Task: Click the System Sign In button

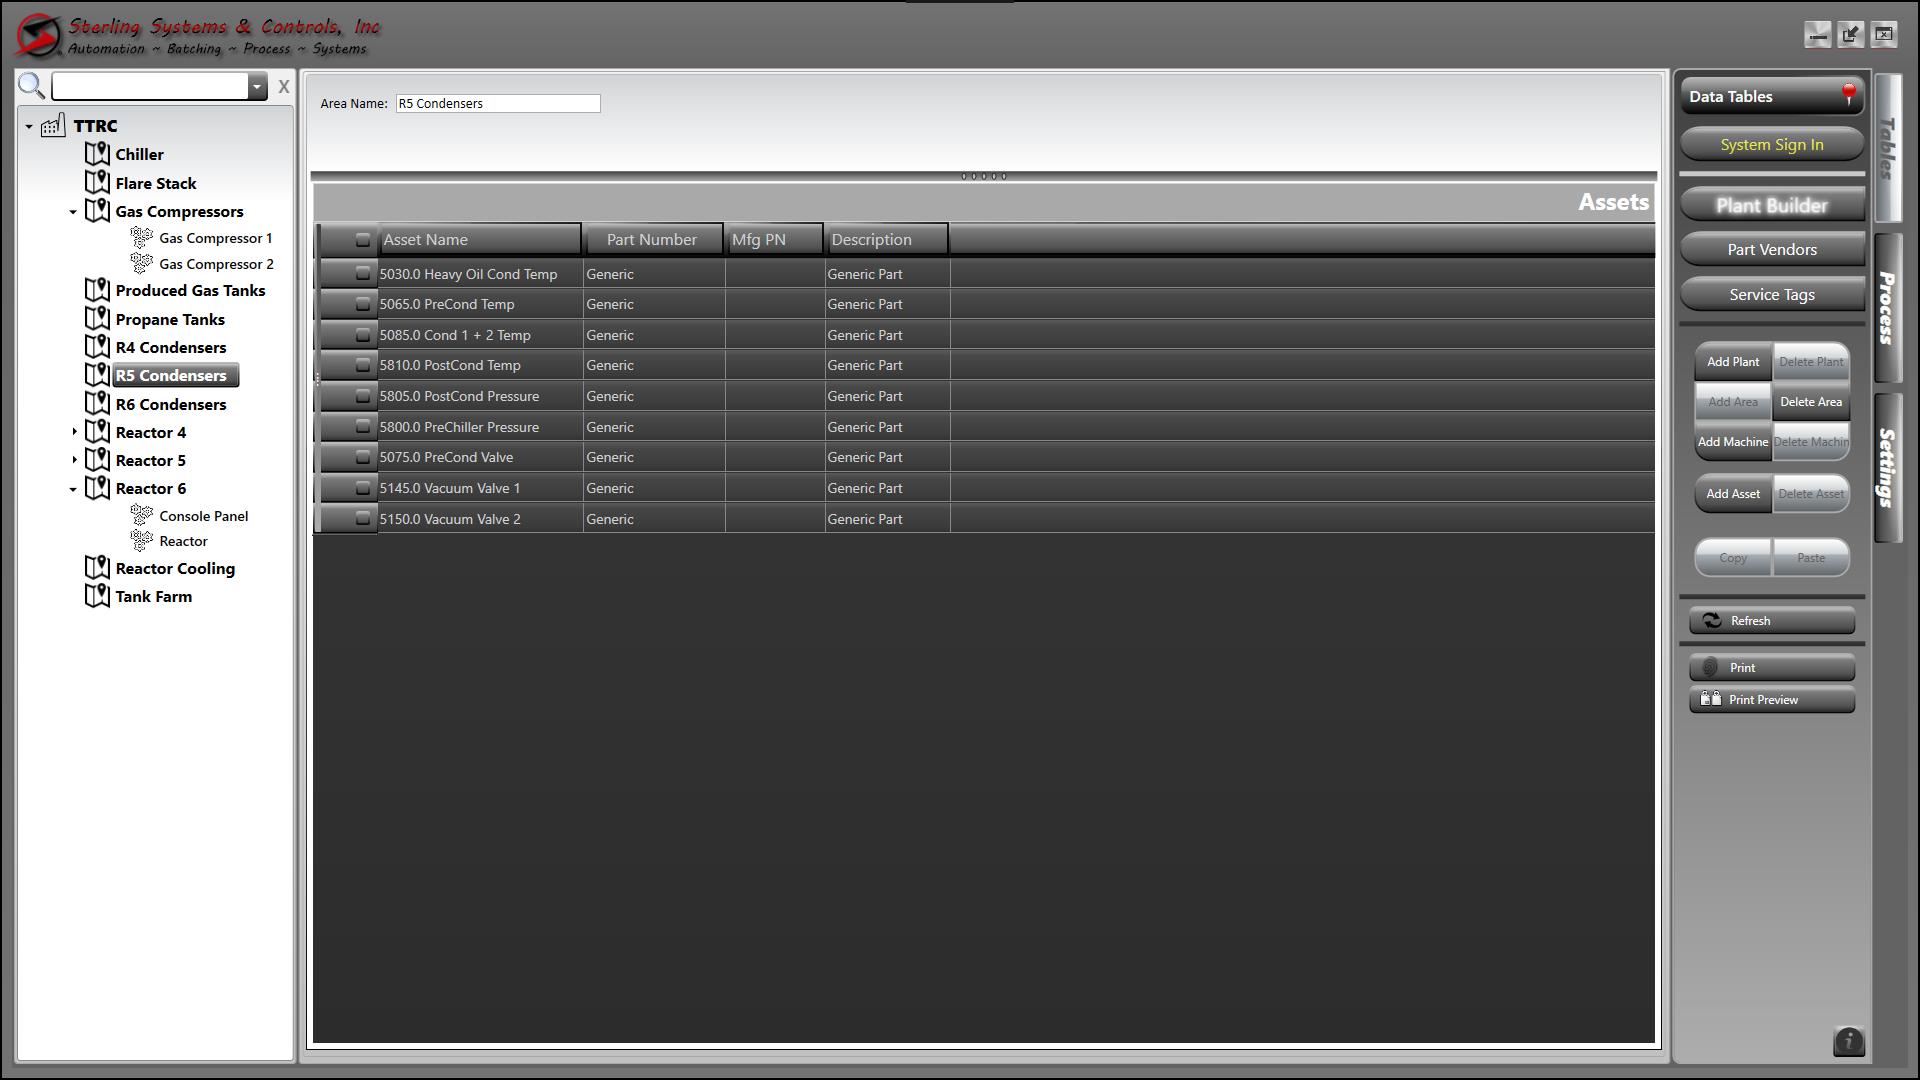Action: coord(1771,144)
